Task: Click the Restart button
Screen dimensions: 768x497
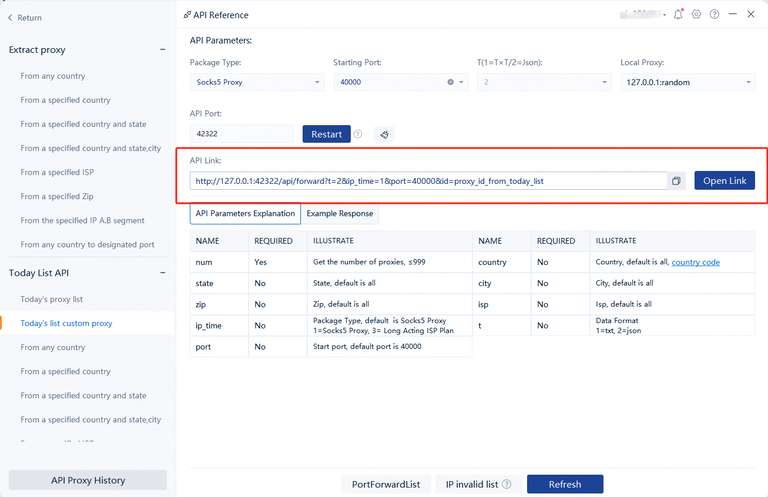Action: point(326,134)
